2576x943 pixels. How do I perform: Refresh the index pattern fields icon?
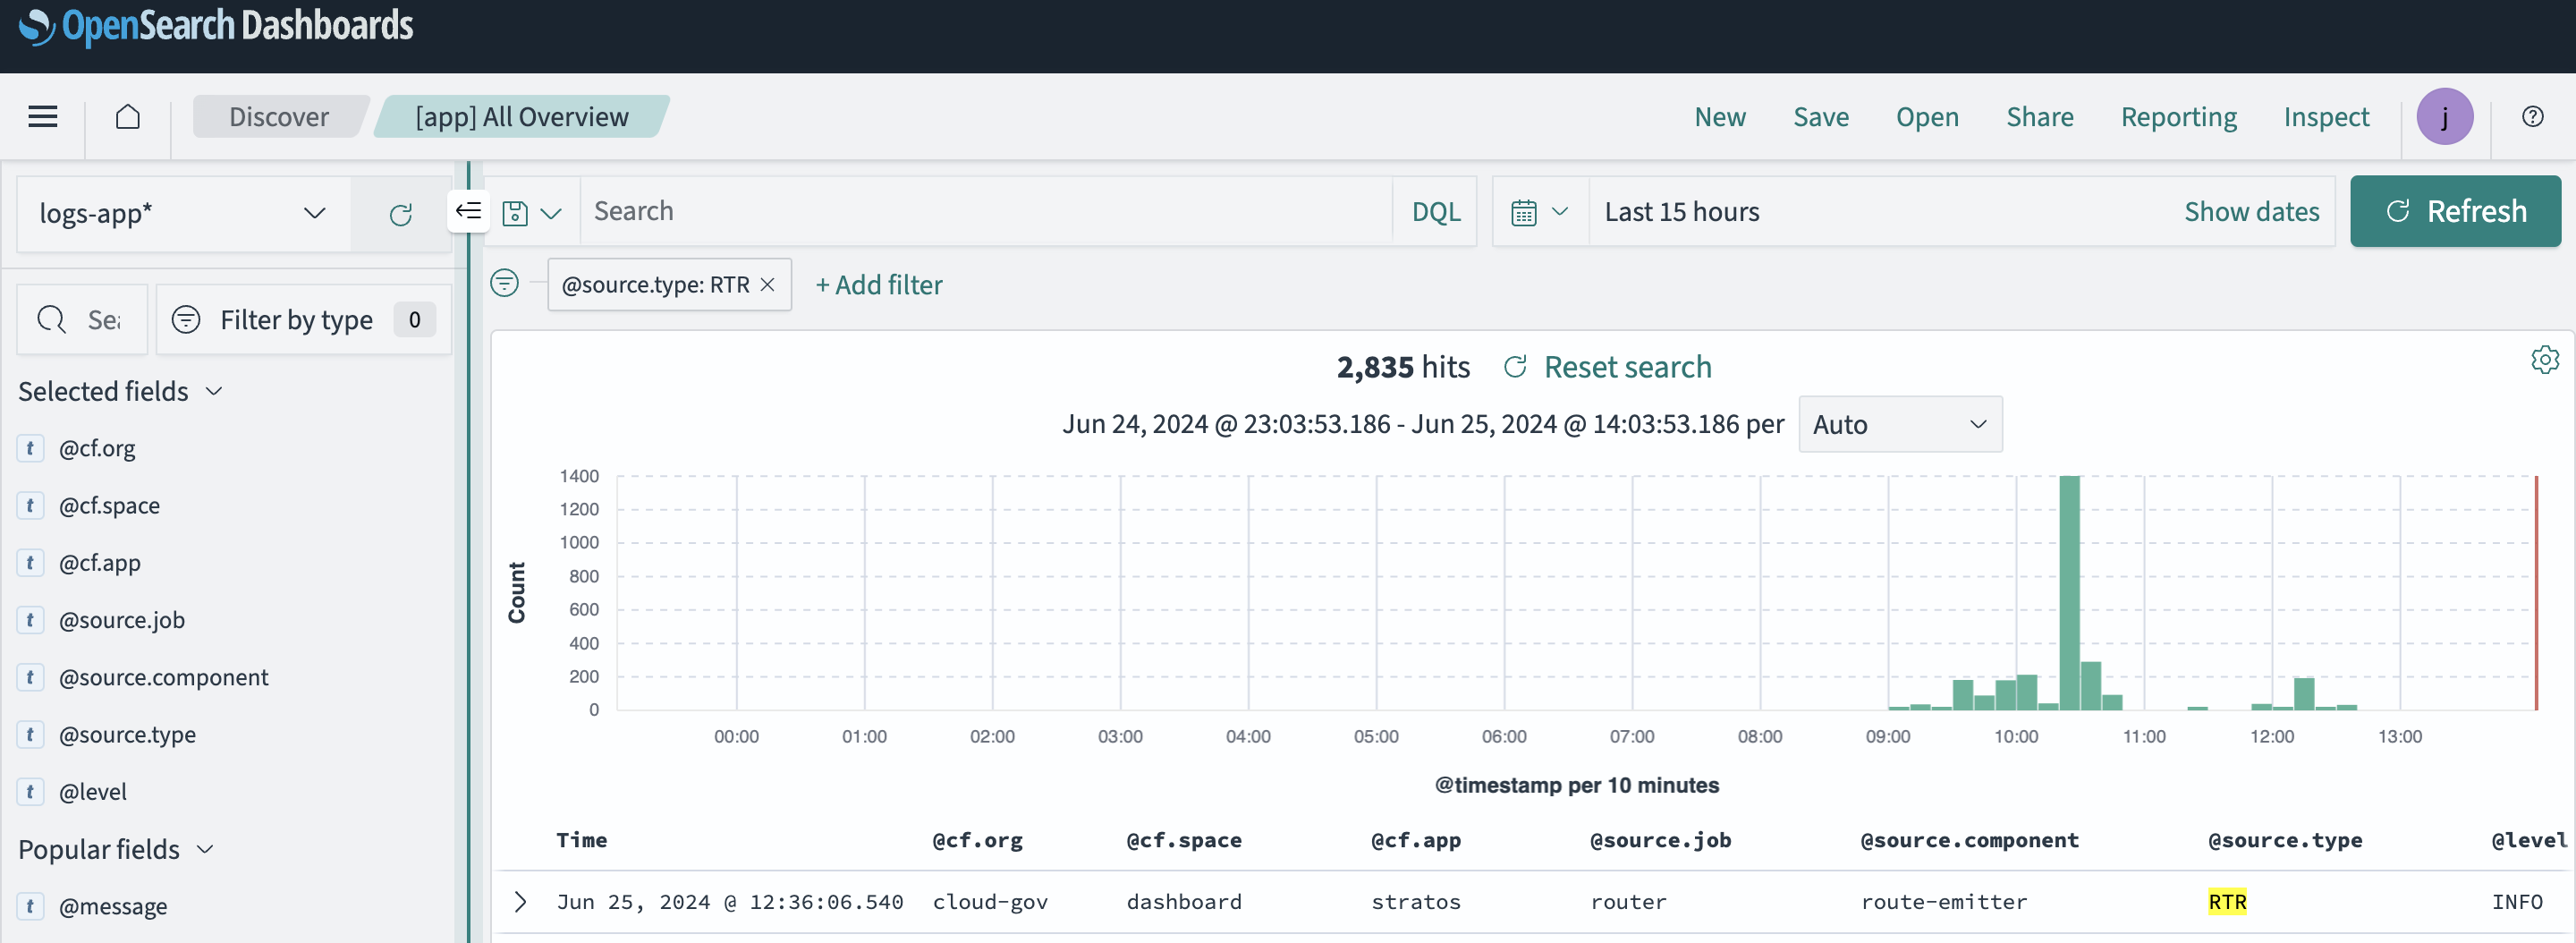(x=401, y=214)
